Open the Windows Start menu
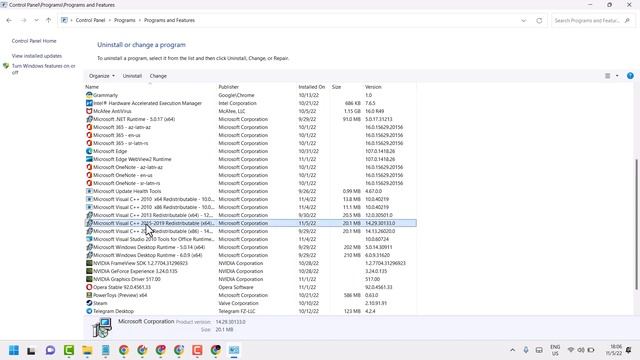 click(13, 350)
